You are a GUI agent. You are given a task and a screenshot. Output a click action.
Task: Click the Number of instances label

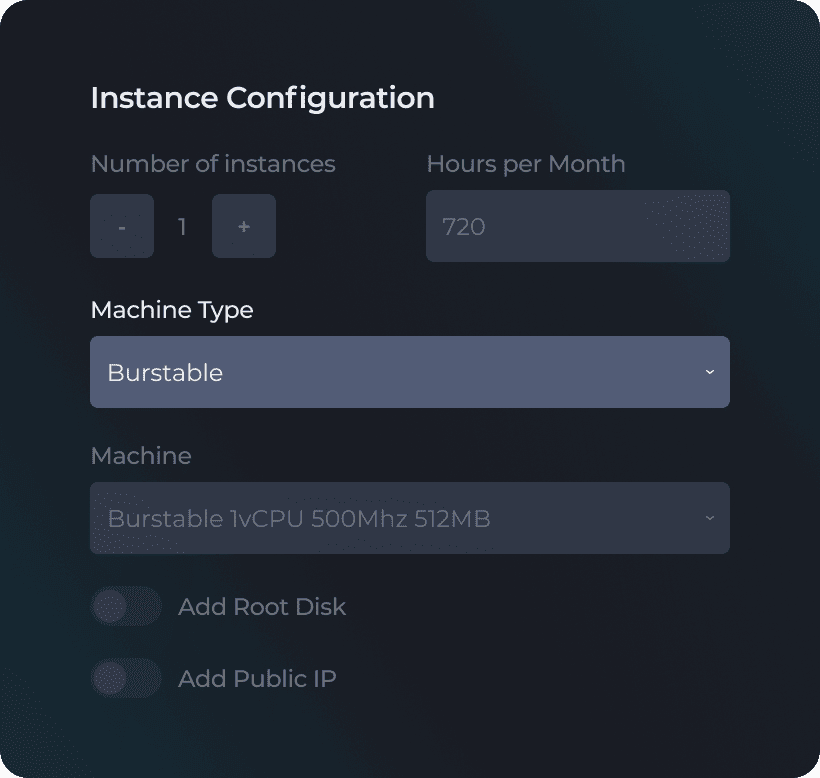[213, 164]
